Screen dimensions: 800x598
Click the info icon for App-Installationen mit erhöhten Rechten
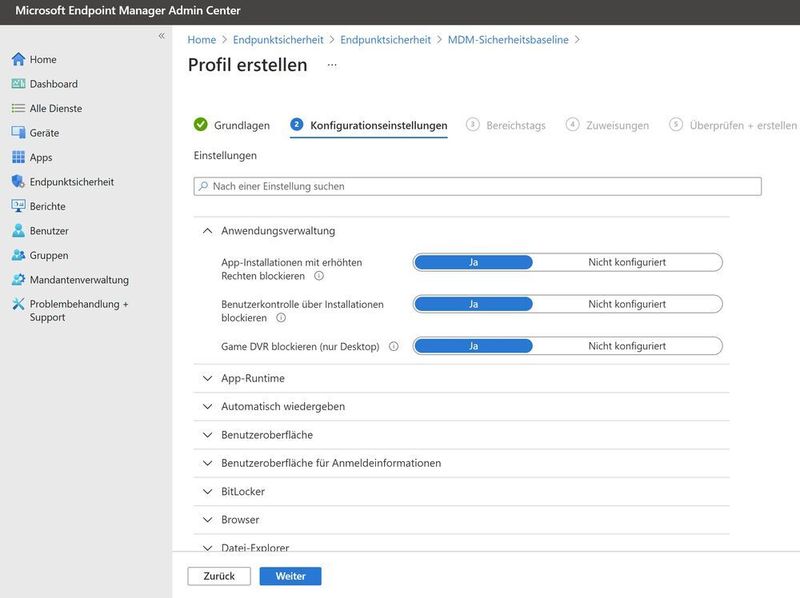pyautogui.click(x=319, y=276)
